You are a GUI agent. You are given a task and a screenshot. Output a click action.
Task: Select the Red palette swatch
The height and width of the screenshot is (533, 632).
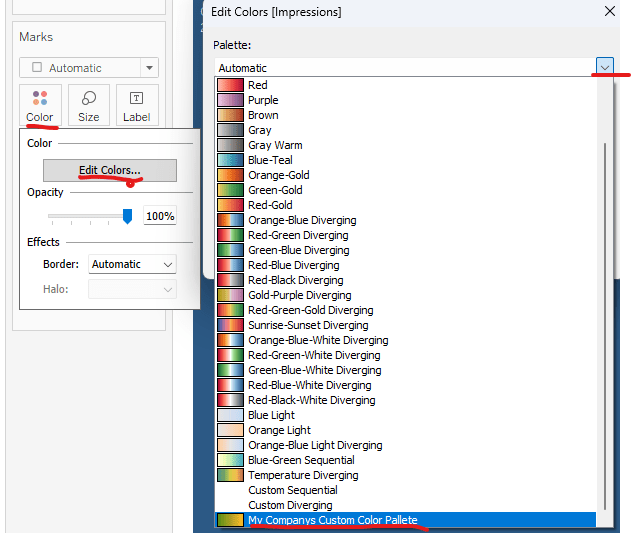231,85
